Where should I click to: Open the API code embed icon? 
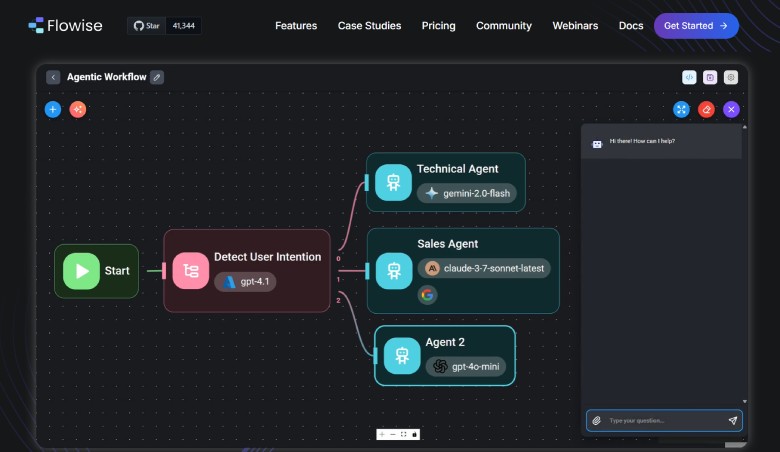click(689, 77)
